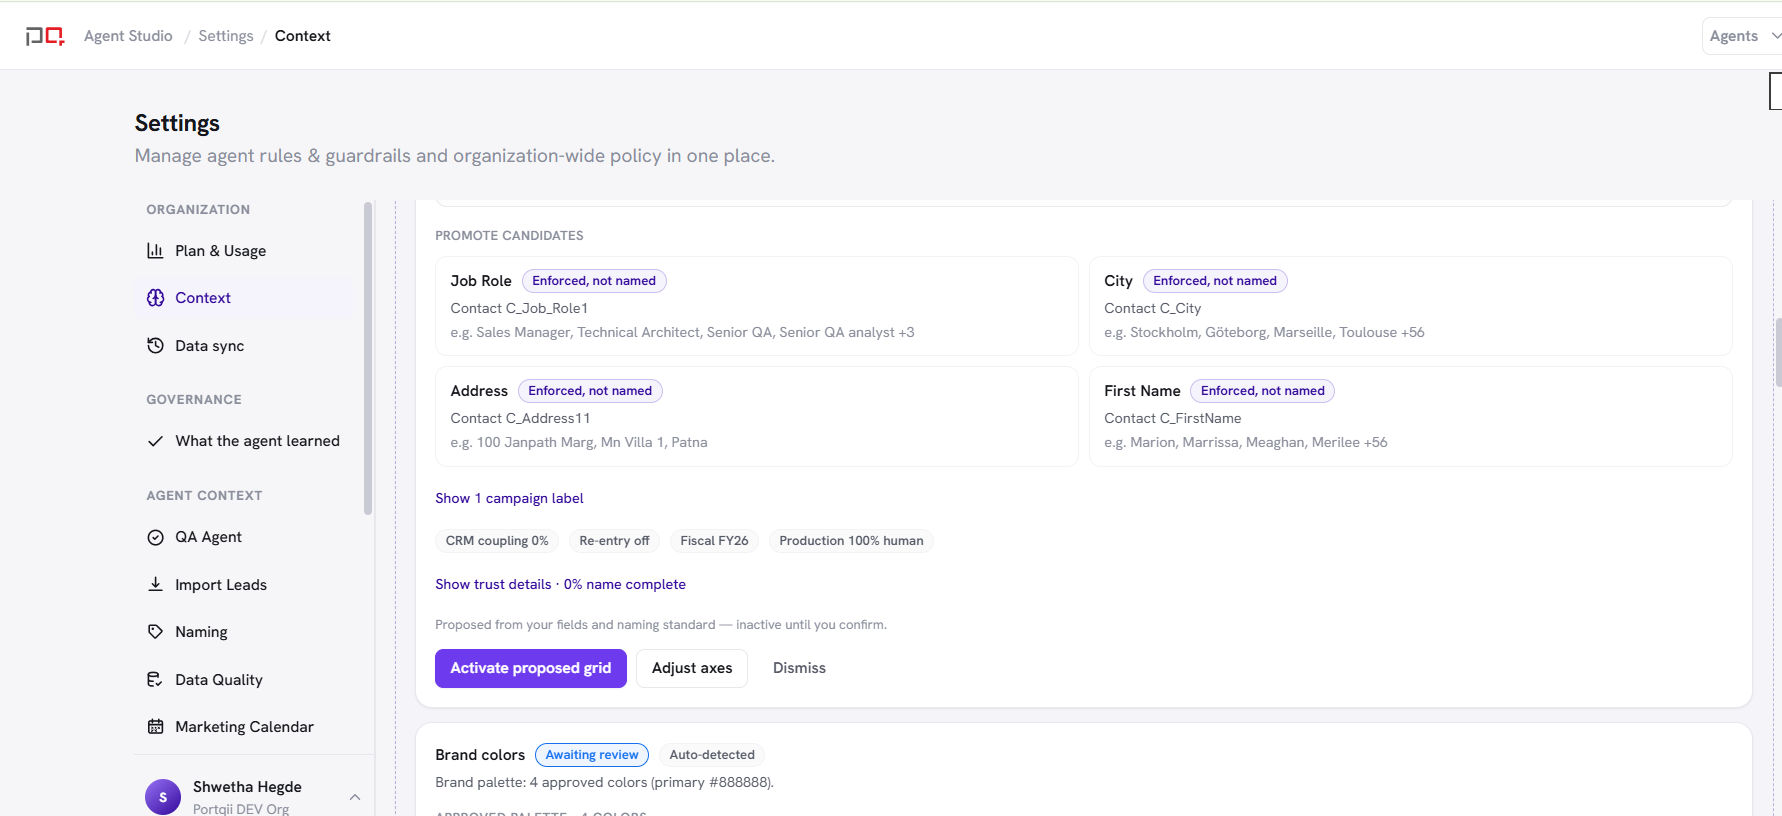Screen dimensions: 1782x816
Task: Click the Agent Studio logo icon
Action: pyautogui.click(x=45, y=36)
